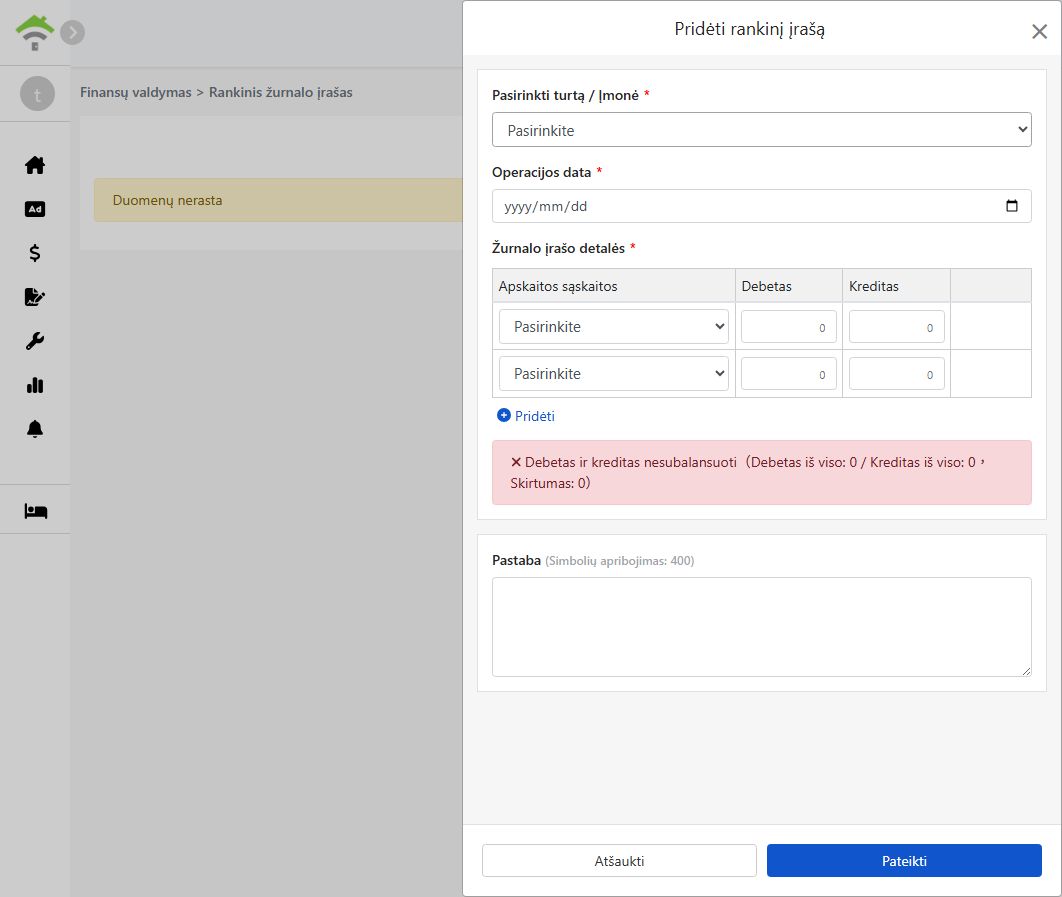Click Rankinis žurnalo įrašas breadcrumb
This screenshot has height=897, width=1062.
[280, 92]
